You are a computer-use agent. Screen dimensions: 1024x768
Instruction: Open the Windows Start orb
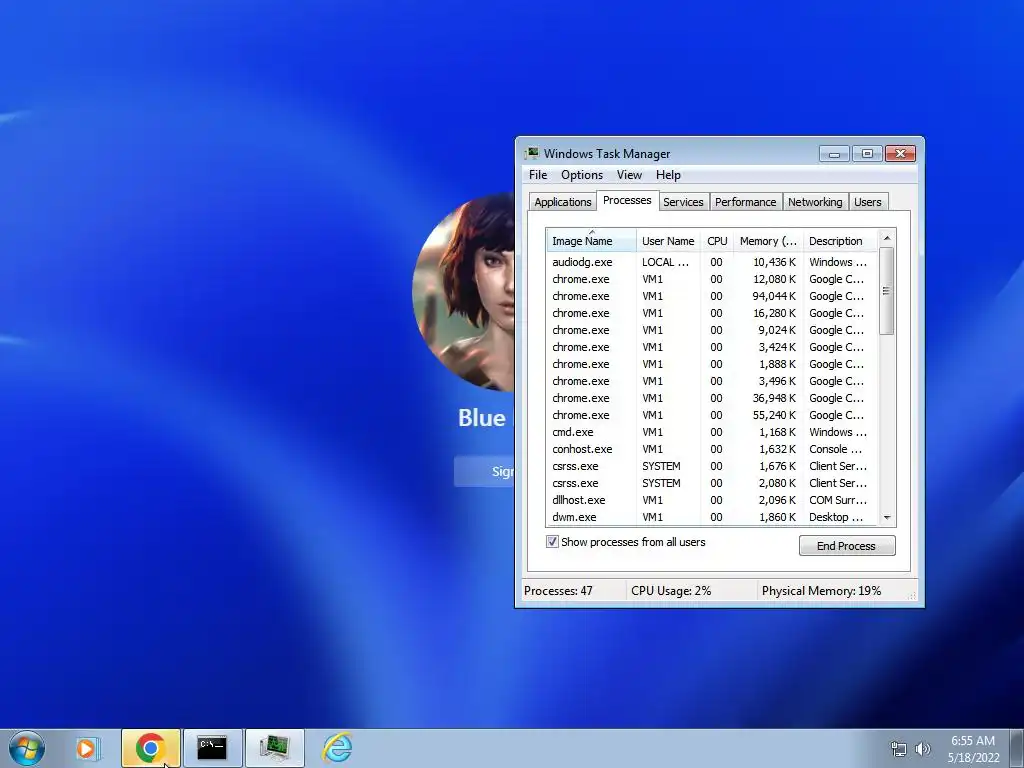(27, 748)
